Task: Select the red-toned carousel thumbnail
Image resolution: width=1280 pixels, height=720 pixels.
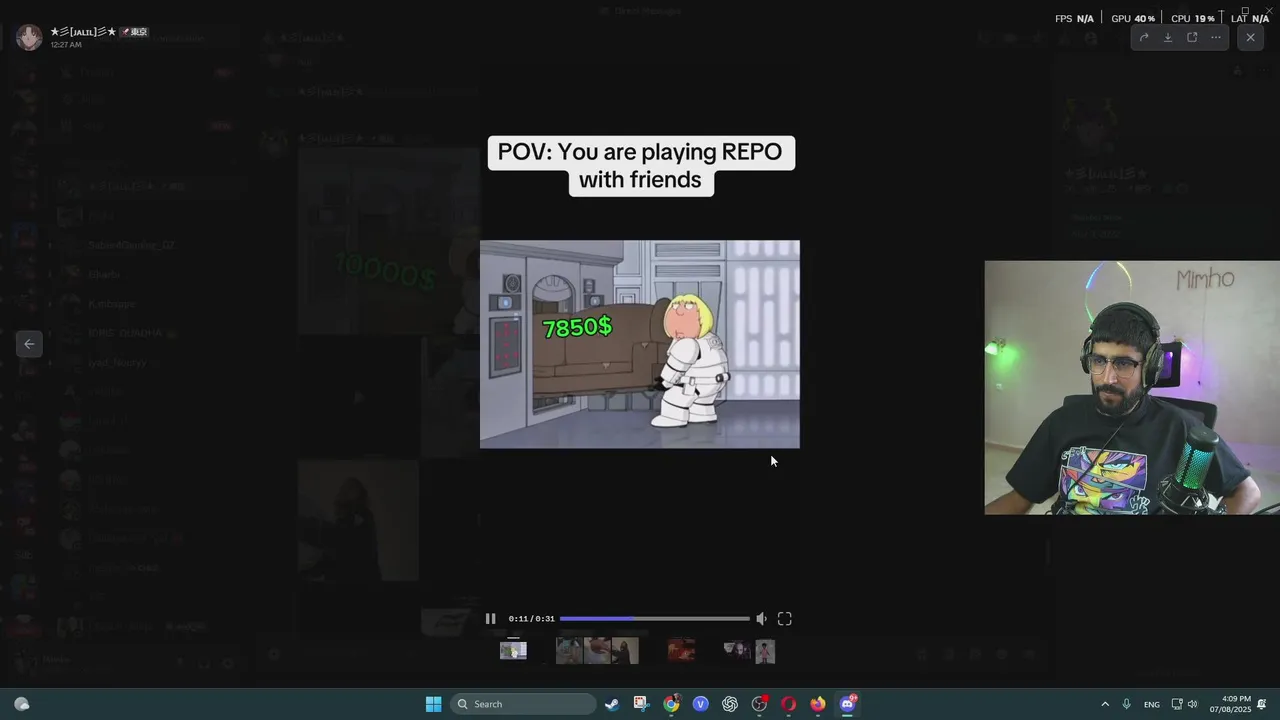Action: tap(681, 651)
